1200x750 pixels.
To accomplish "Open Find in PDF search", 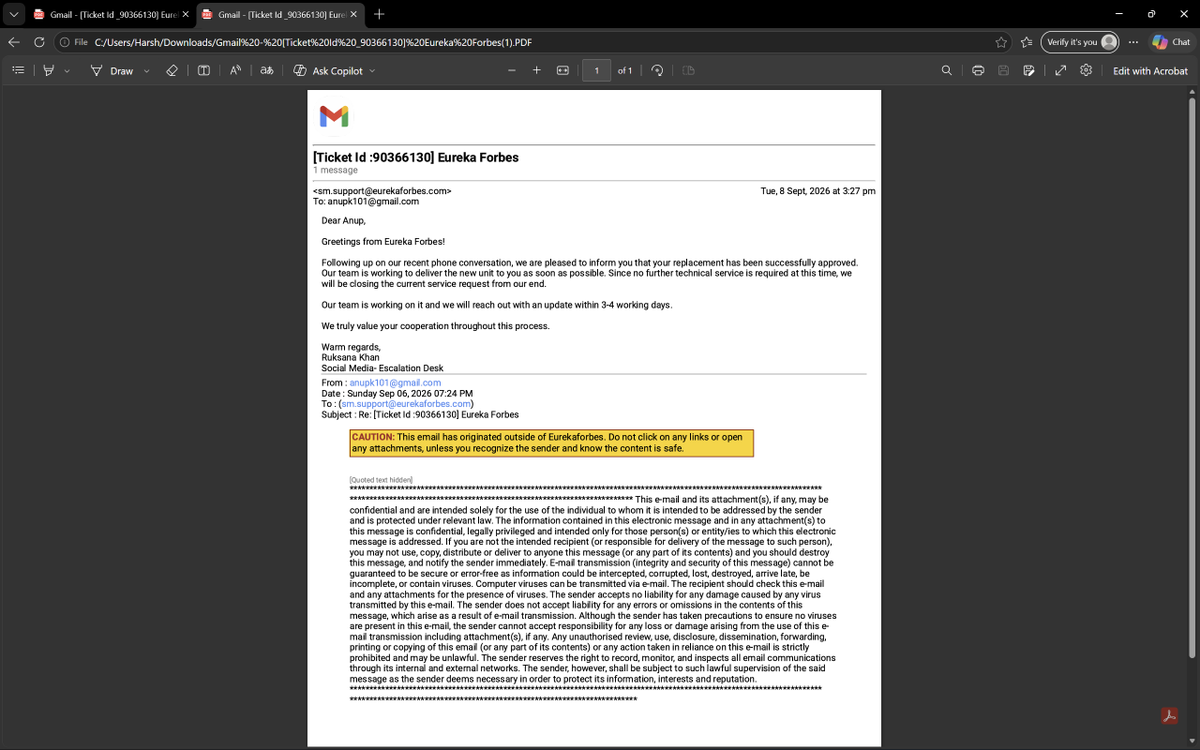I will [x=947, y=71].
